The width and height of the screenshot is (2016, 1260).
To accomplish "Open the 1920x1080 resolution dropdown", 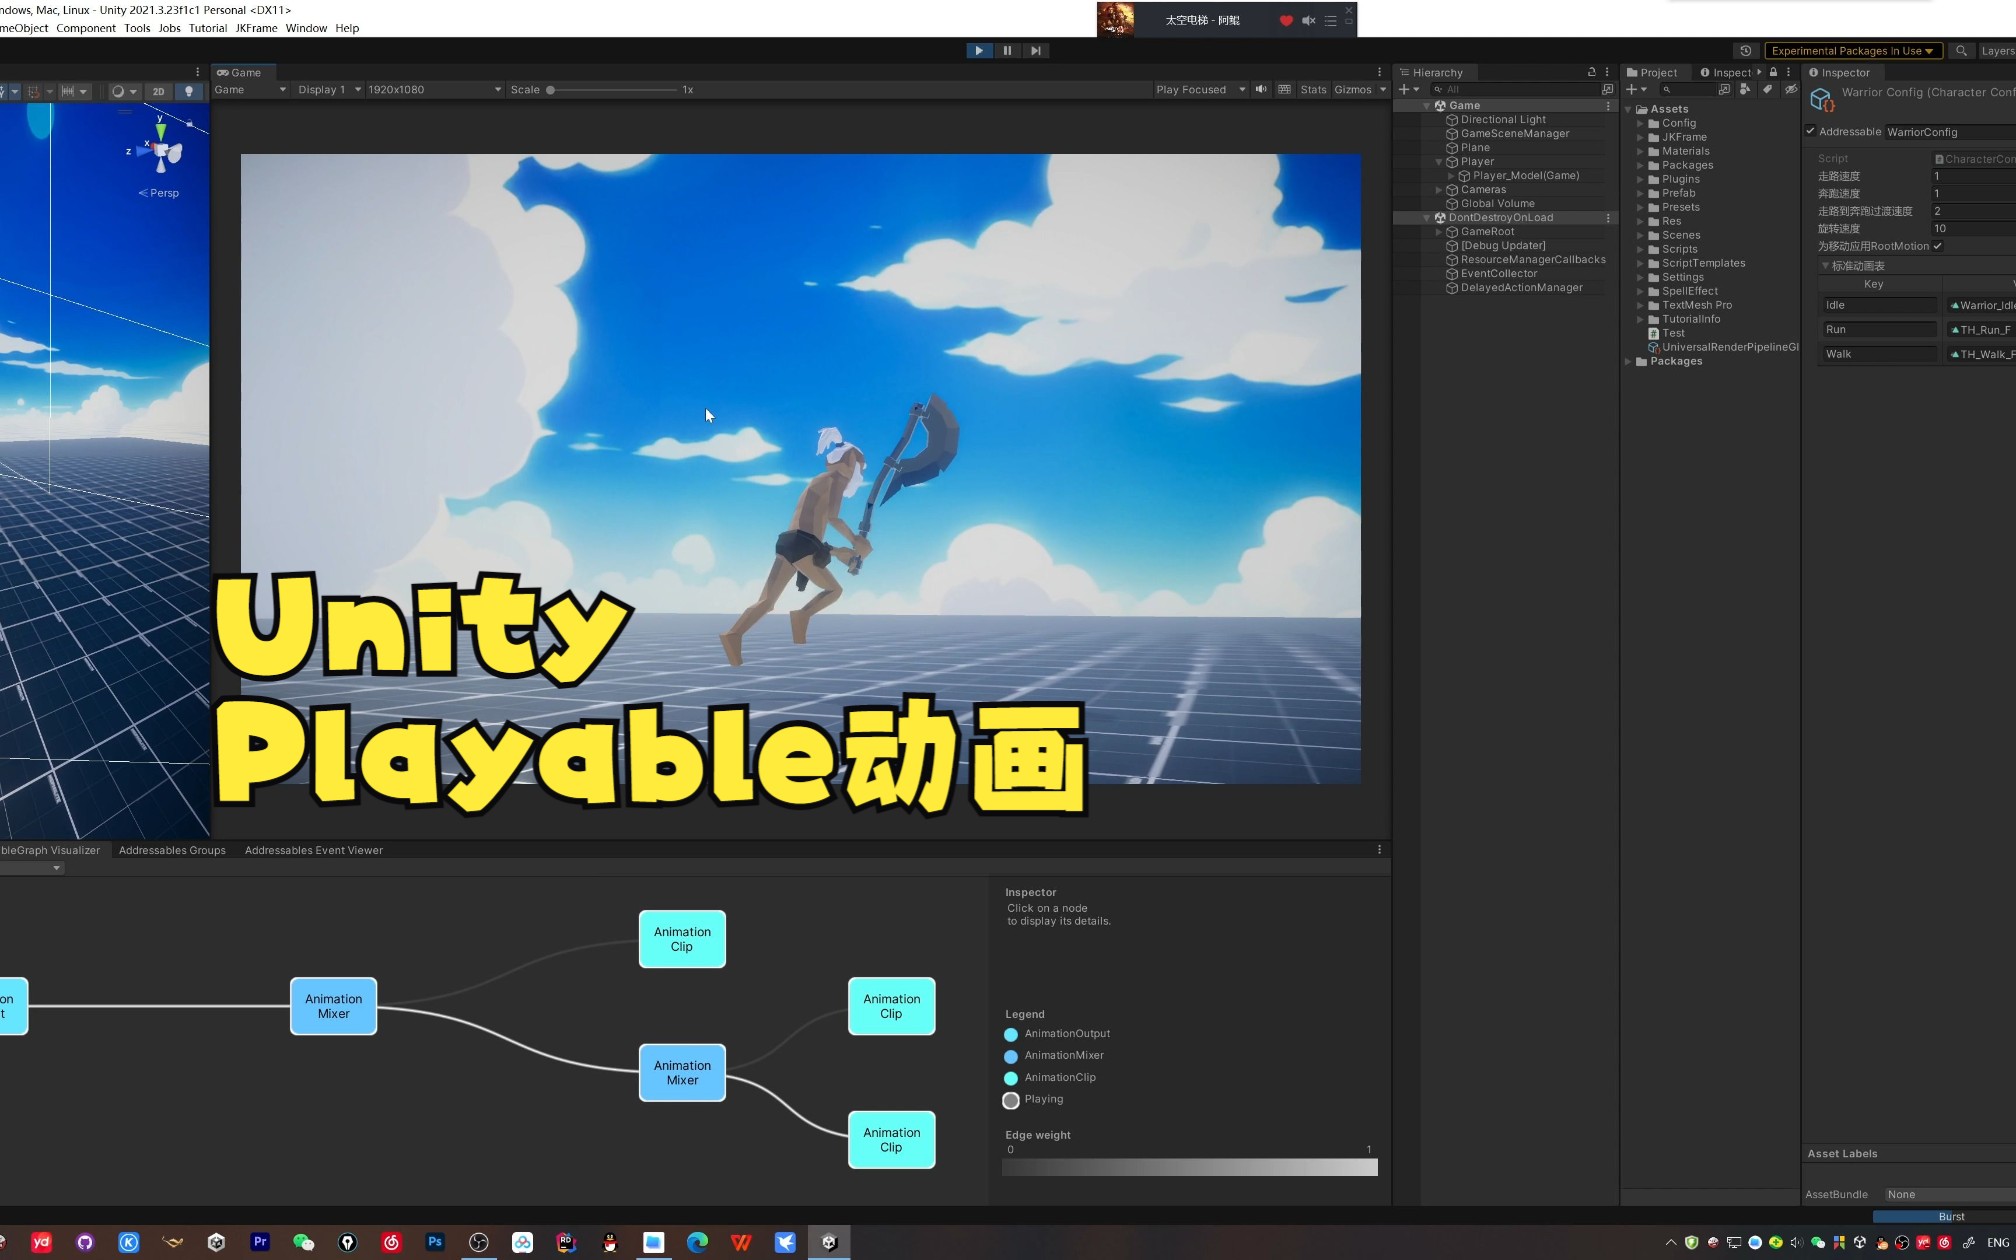I will (434, 90).
